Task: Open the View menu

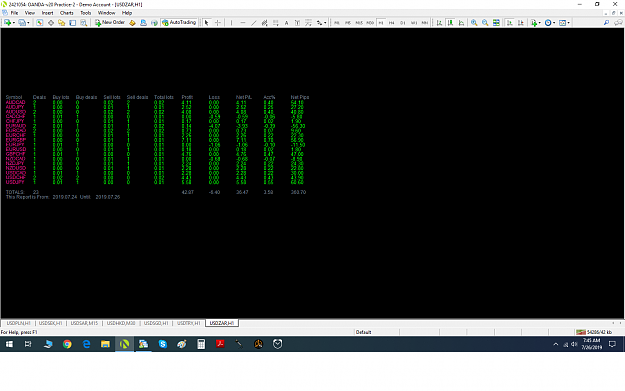Action: pyautogui.click(x=29, y=13)
